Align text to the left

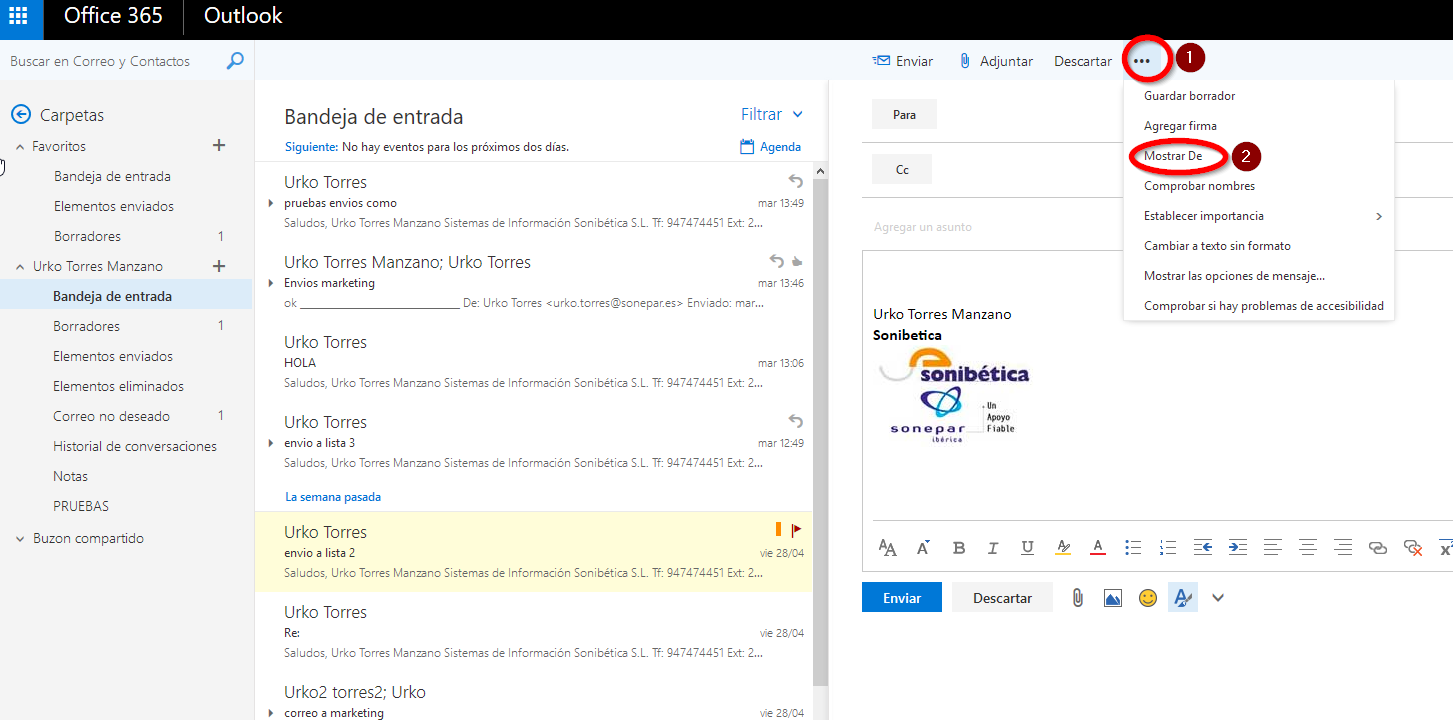coord(1272,547)
